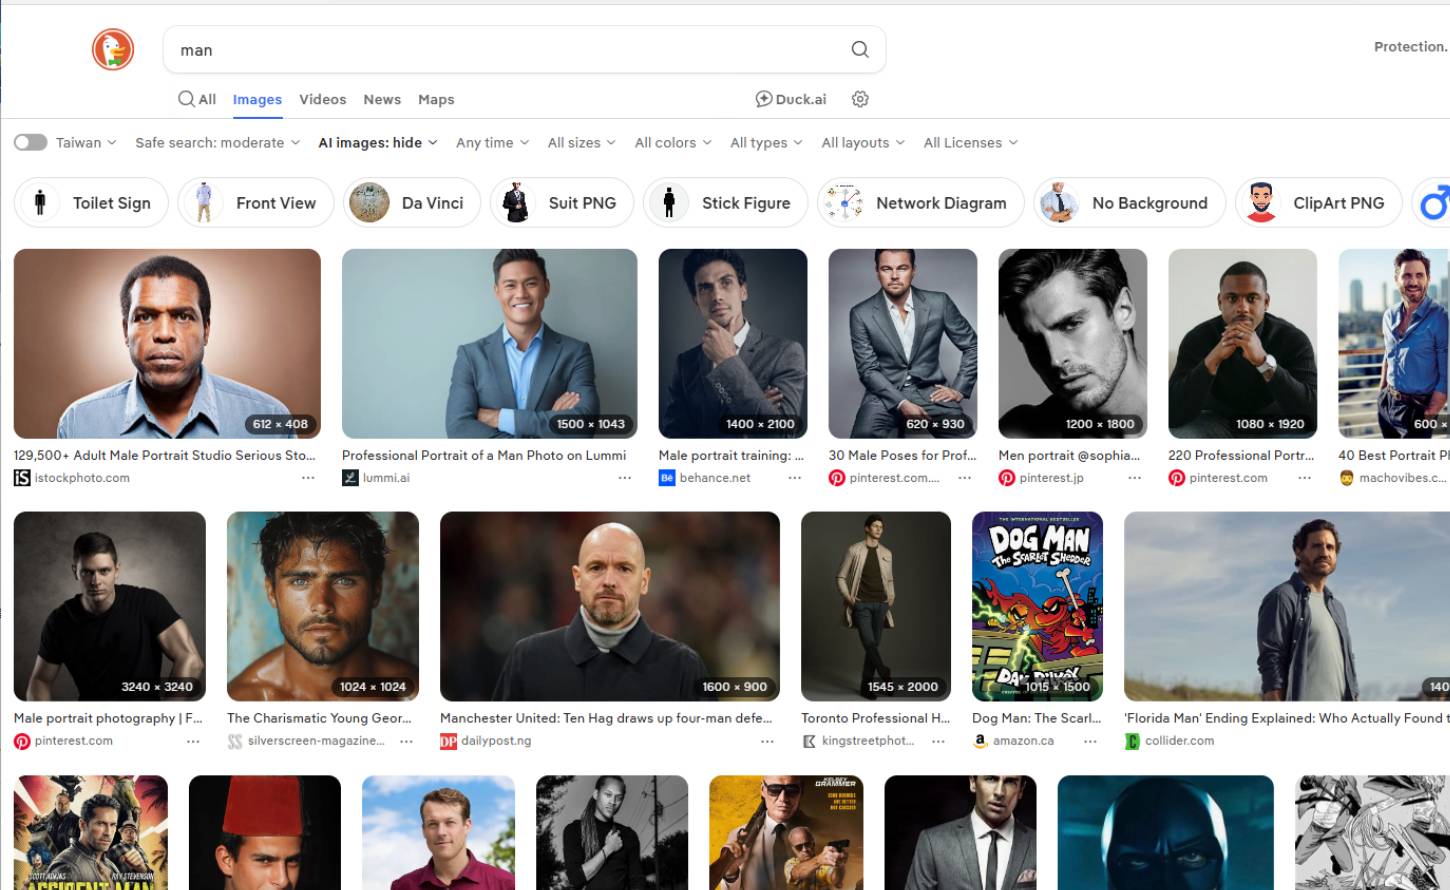1450x890 pixels.
Task: Open three-dot menu for dailypost.ng result
Action: click(767, 741)
